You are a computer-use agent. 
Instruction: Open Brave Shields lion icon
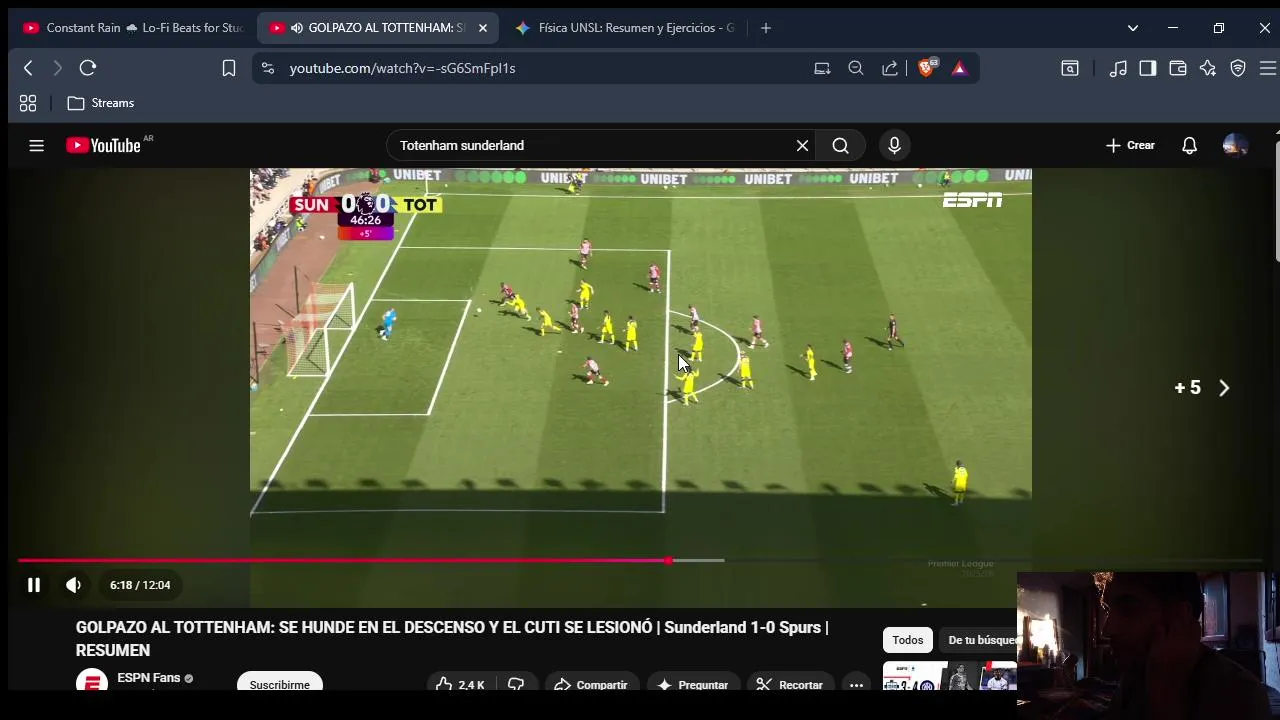click(926, 68)
